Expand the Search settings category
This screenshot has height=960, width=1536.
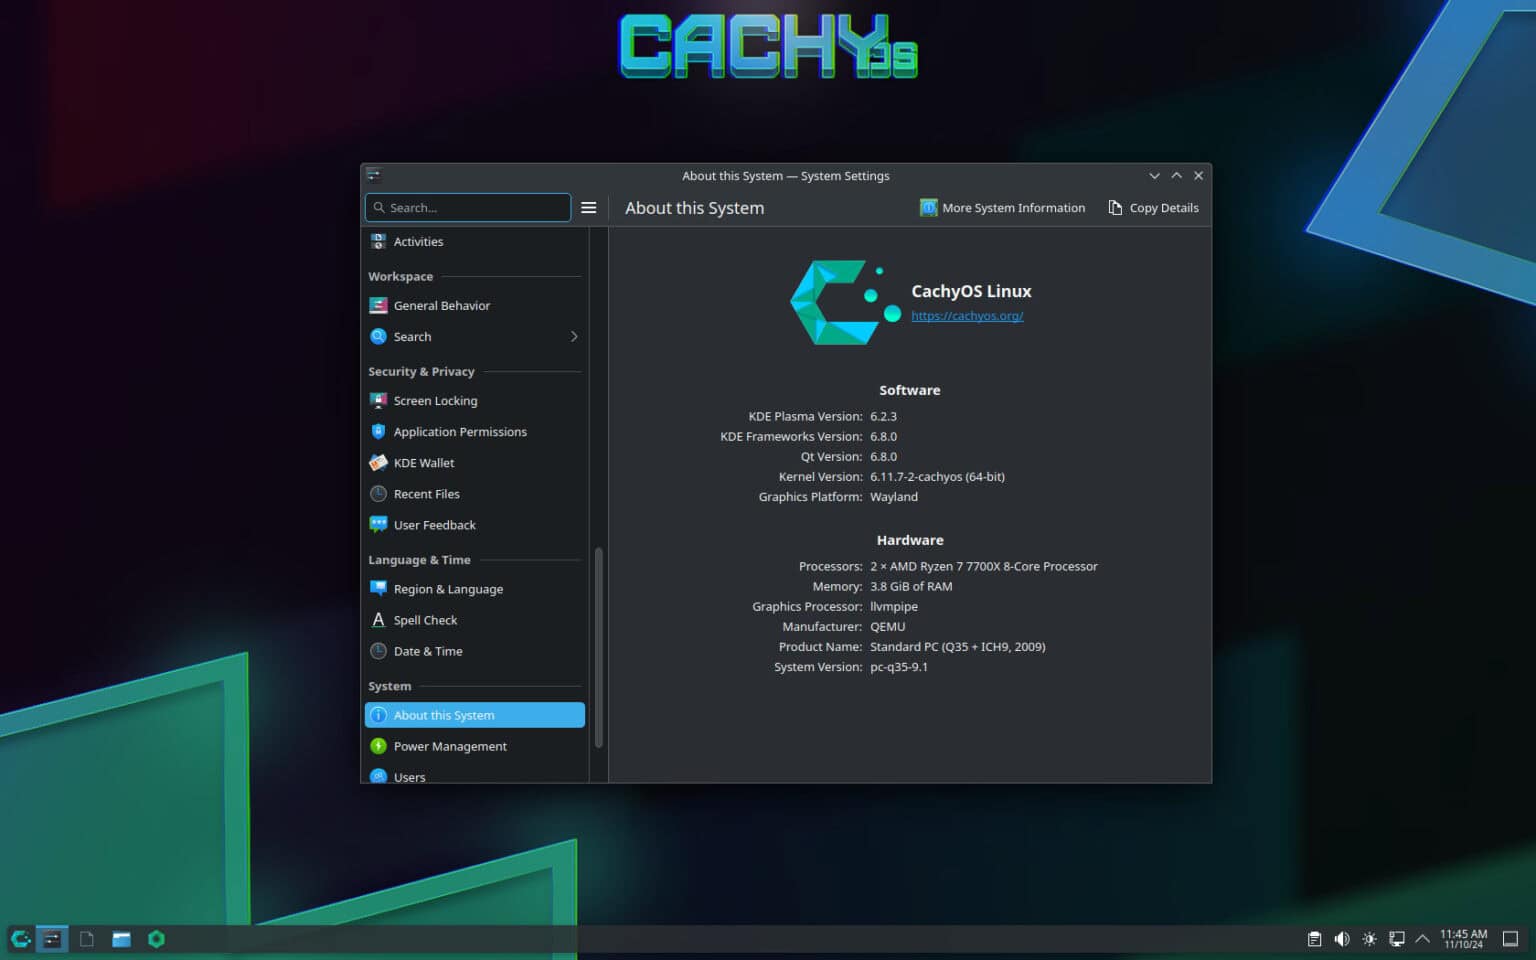[574, 336]
